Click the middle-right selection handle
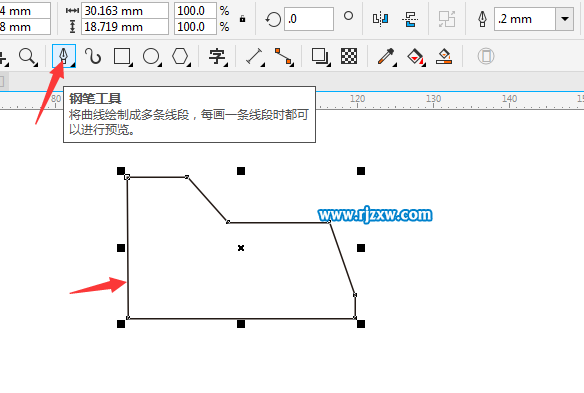 (361, 248)
